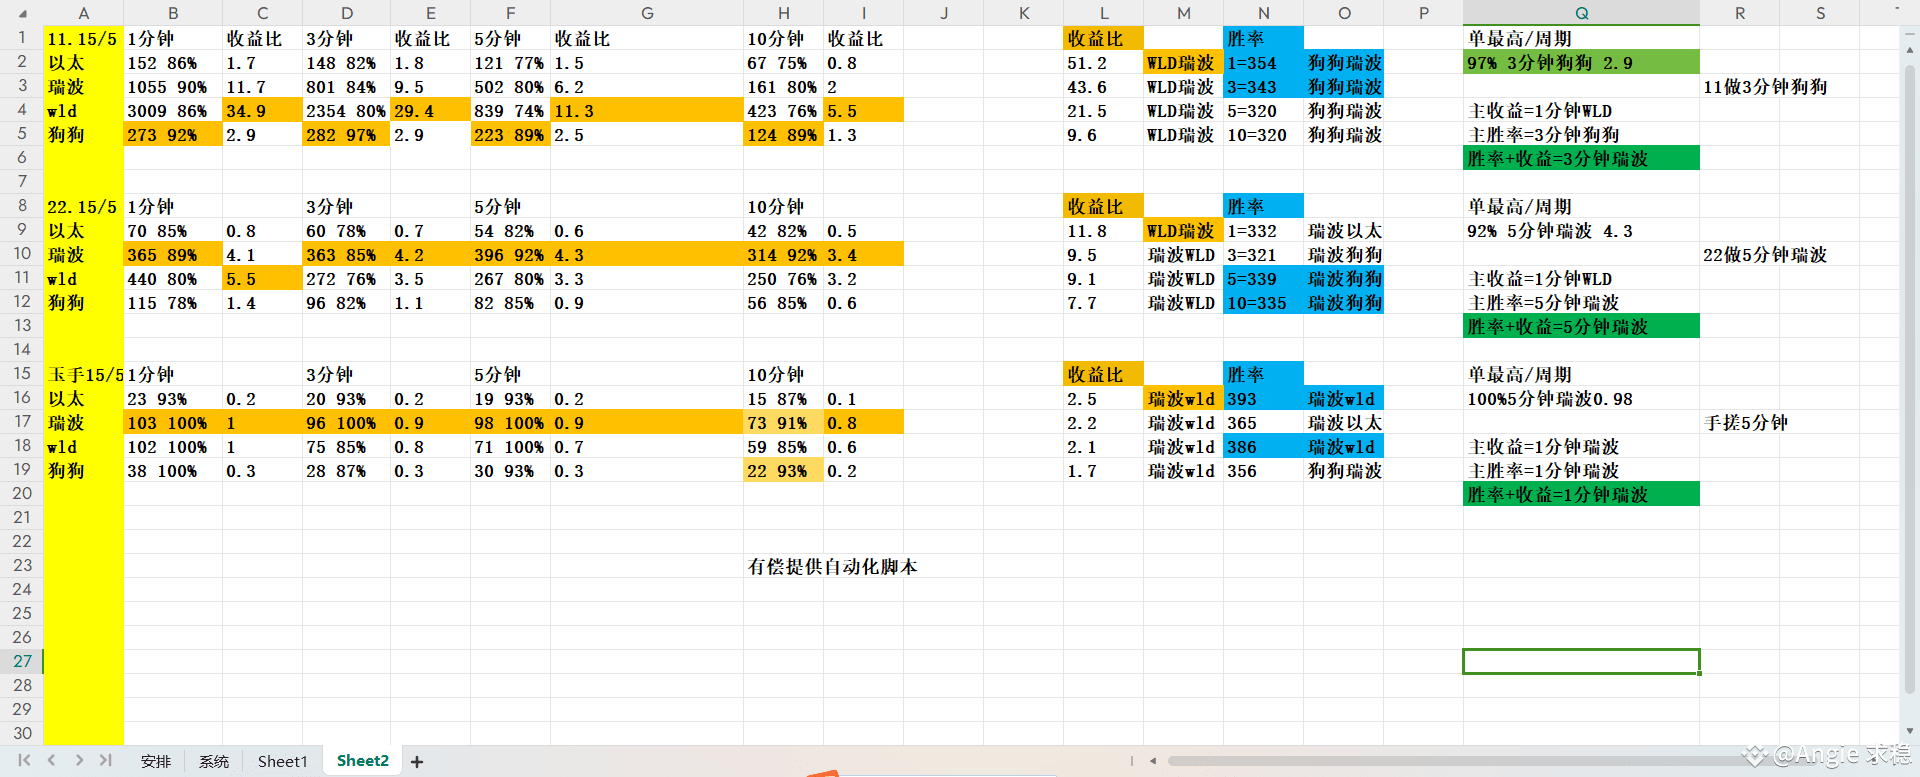Screen dimensions: 1920x777
Task: Select the cell 92% 5分钟瑞波 4.3
Action: 1581,230
